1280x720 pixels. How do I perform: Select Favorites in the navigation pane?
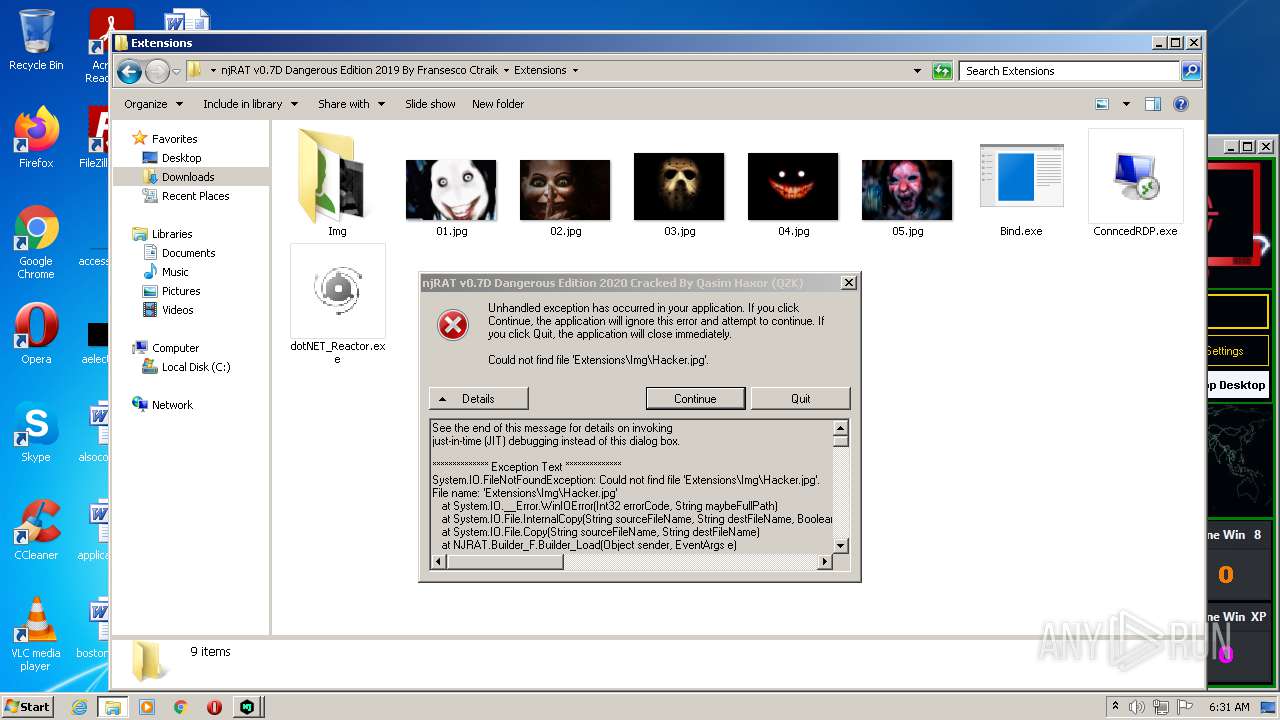[174, 139]
